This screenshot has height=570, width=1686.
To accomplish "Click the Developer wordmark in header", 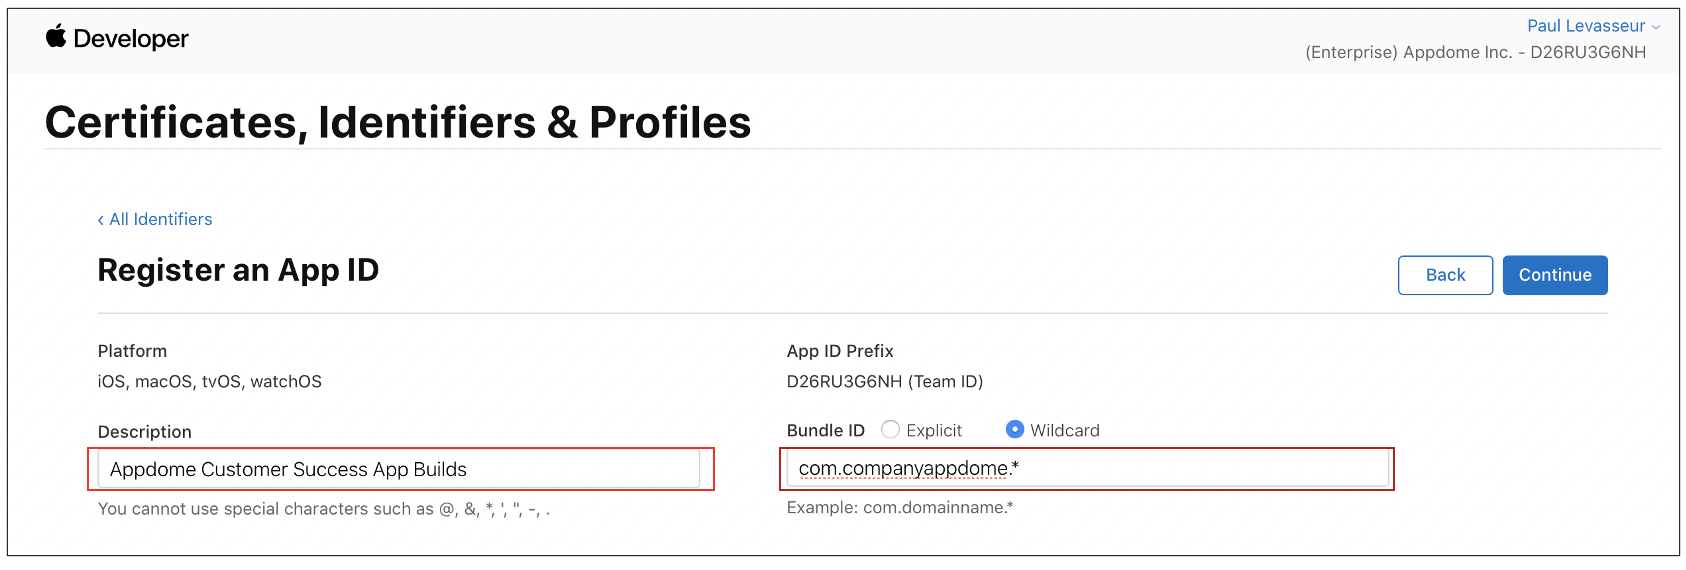I will [131, 39].
